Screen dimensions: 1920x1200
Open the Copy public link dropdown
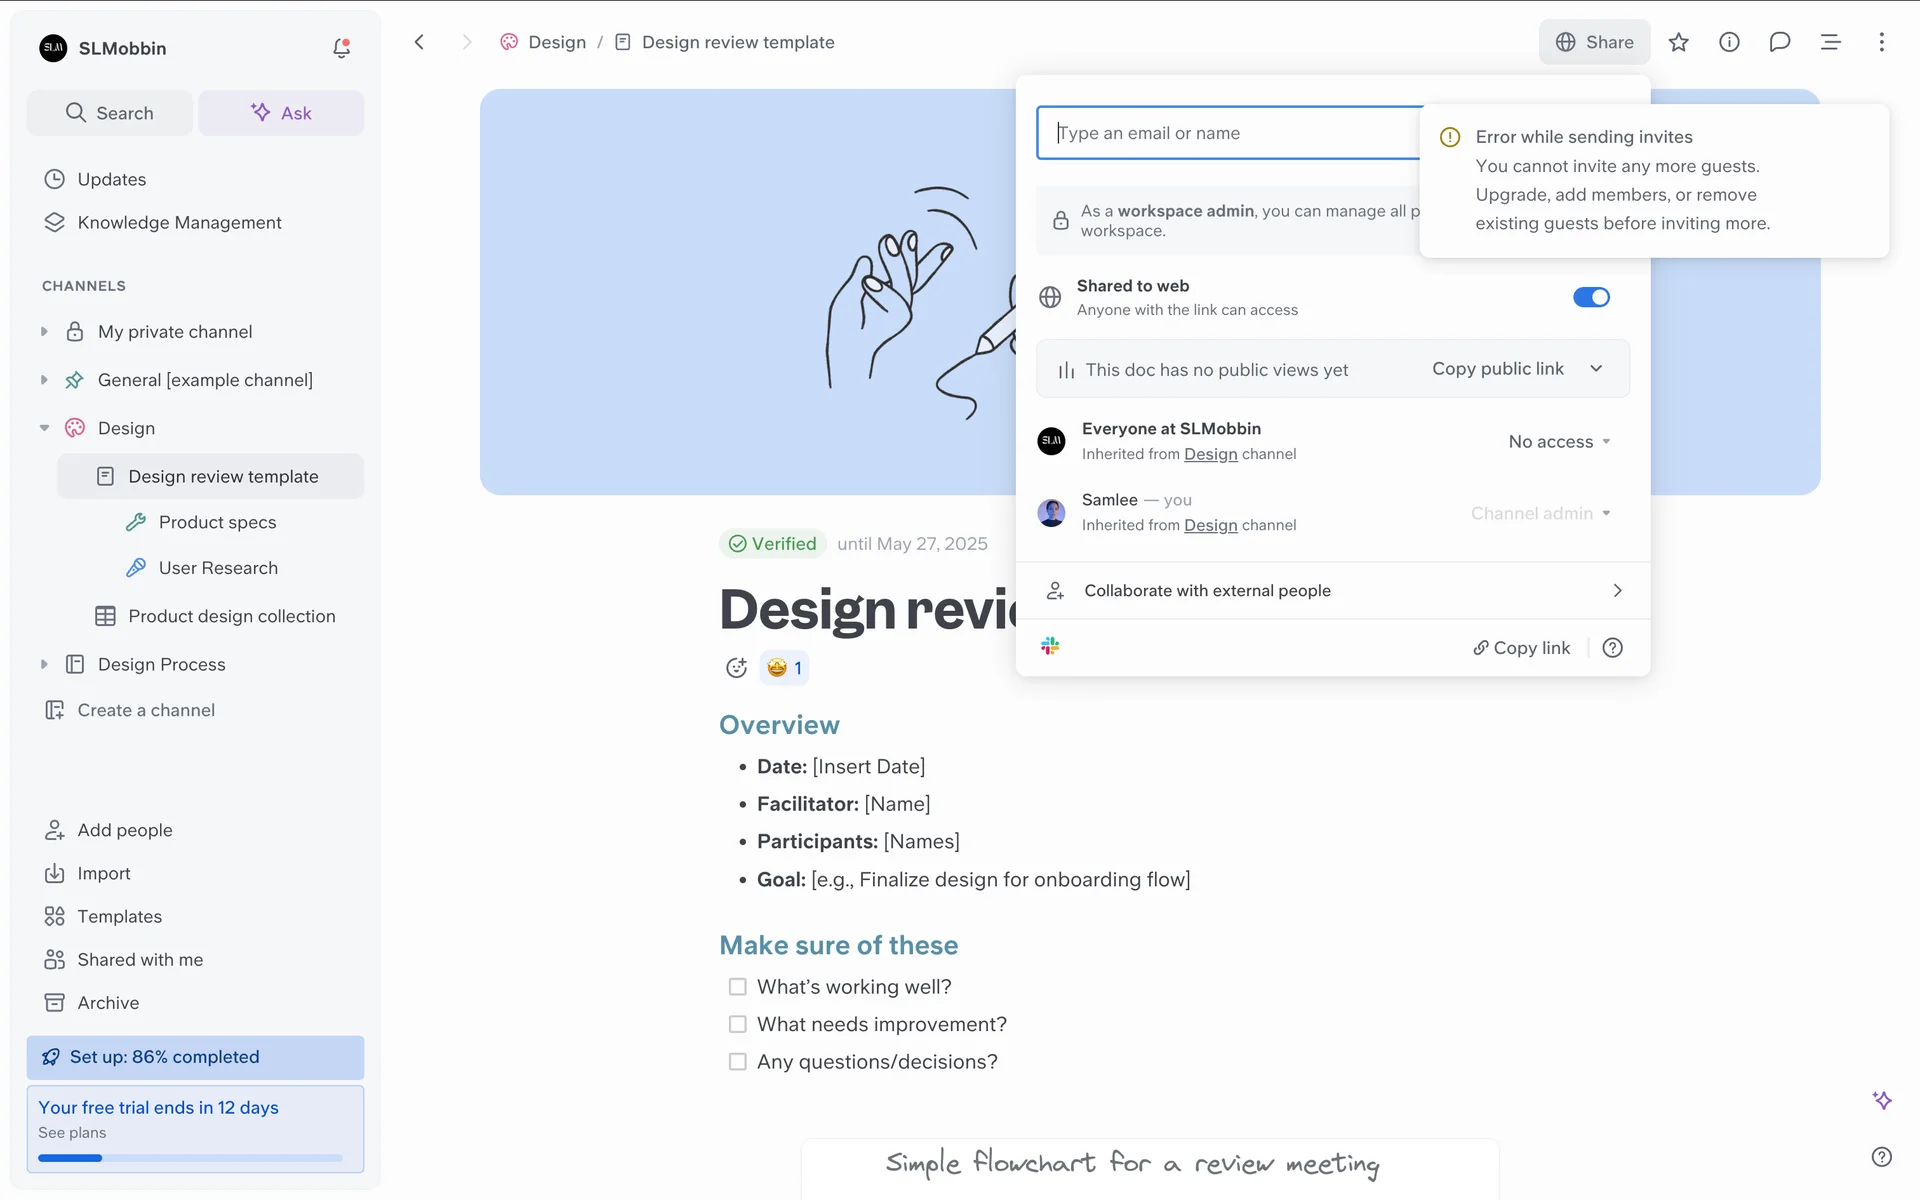click(1596, 369)
